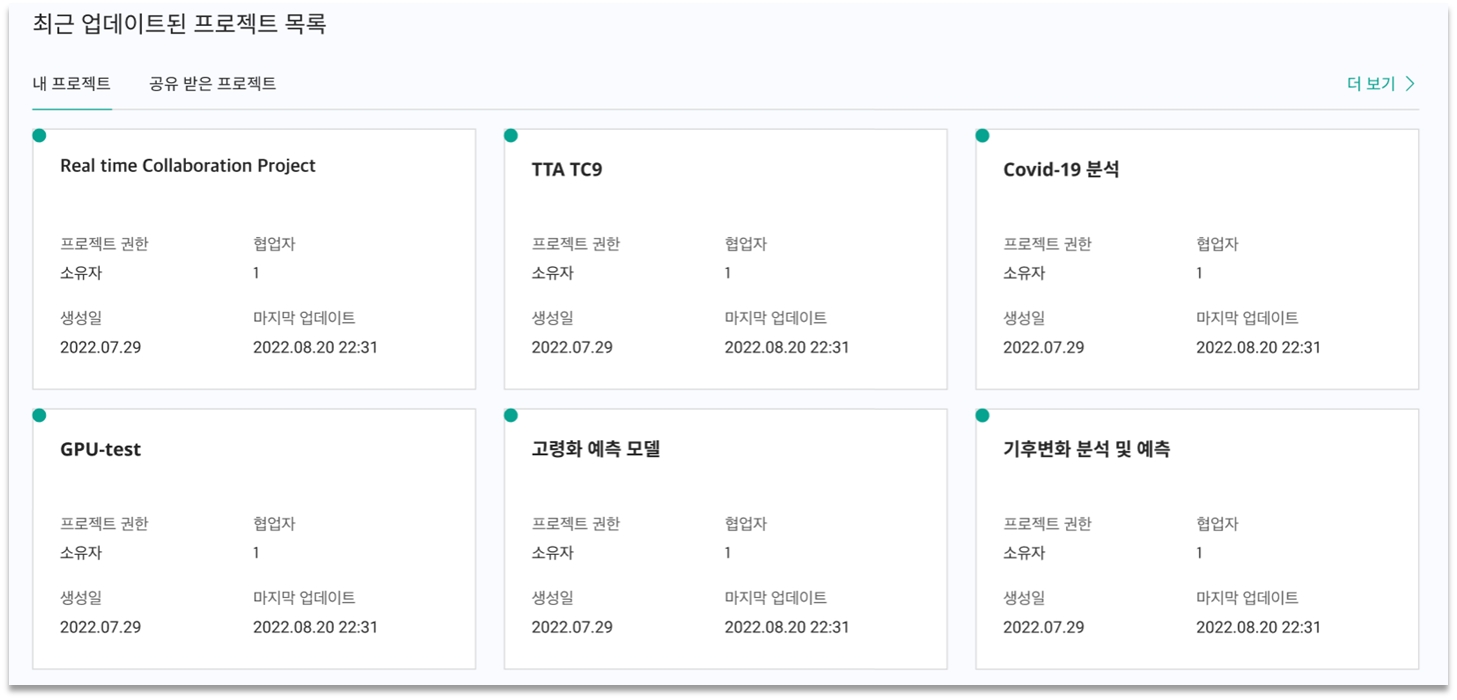Screen dimensions: 1457x700
Task: Select the 고령화 예측 모델 project title
Action: [596, 450]
